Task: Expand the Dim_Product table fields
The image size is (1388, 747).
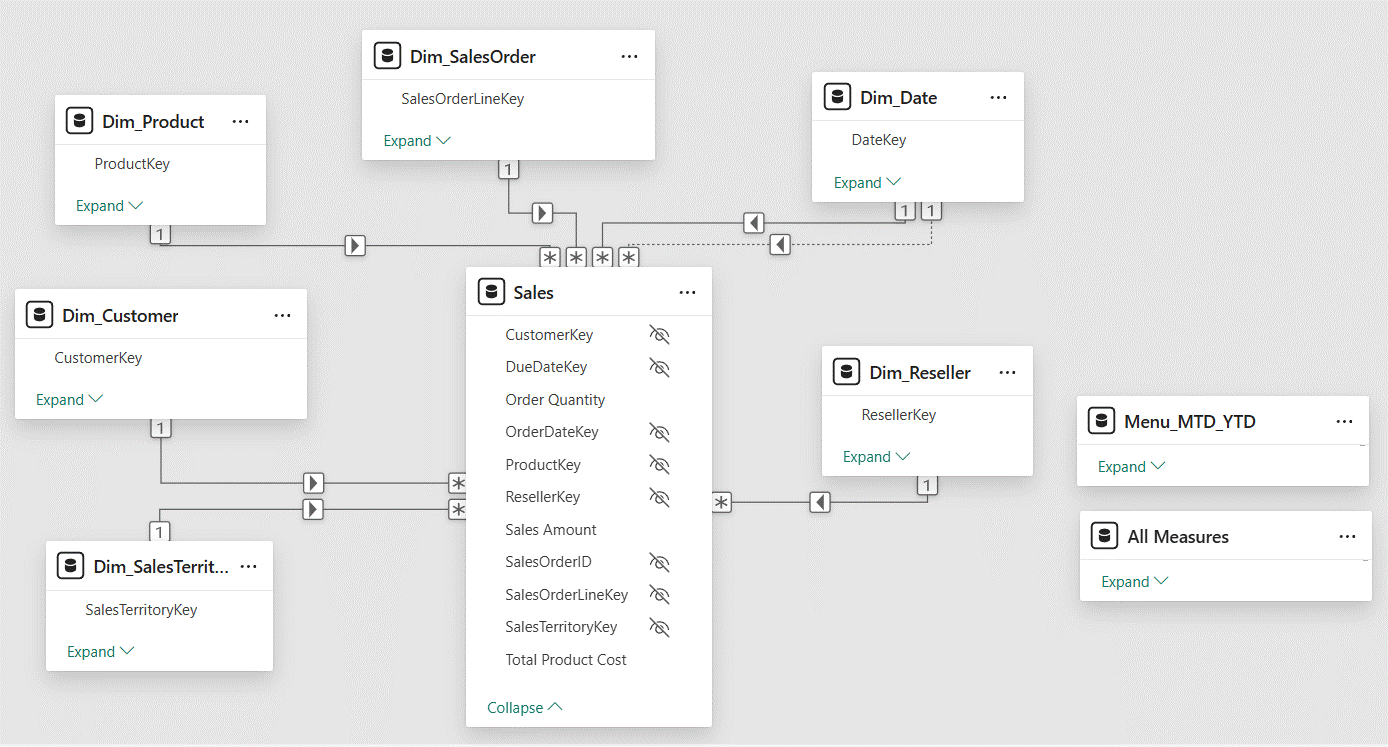Action: tap(109, 206)
